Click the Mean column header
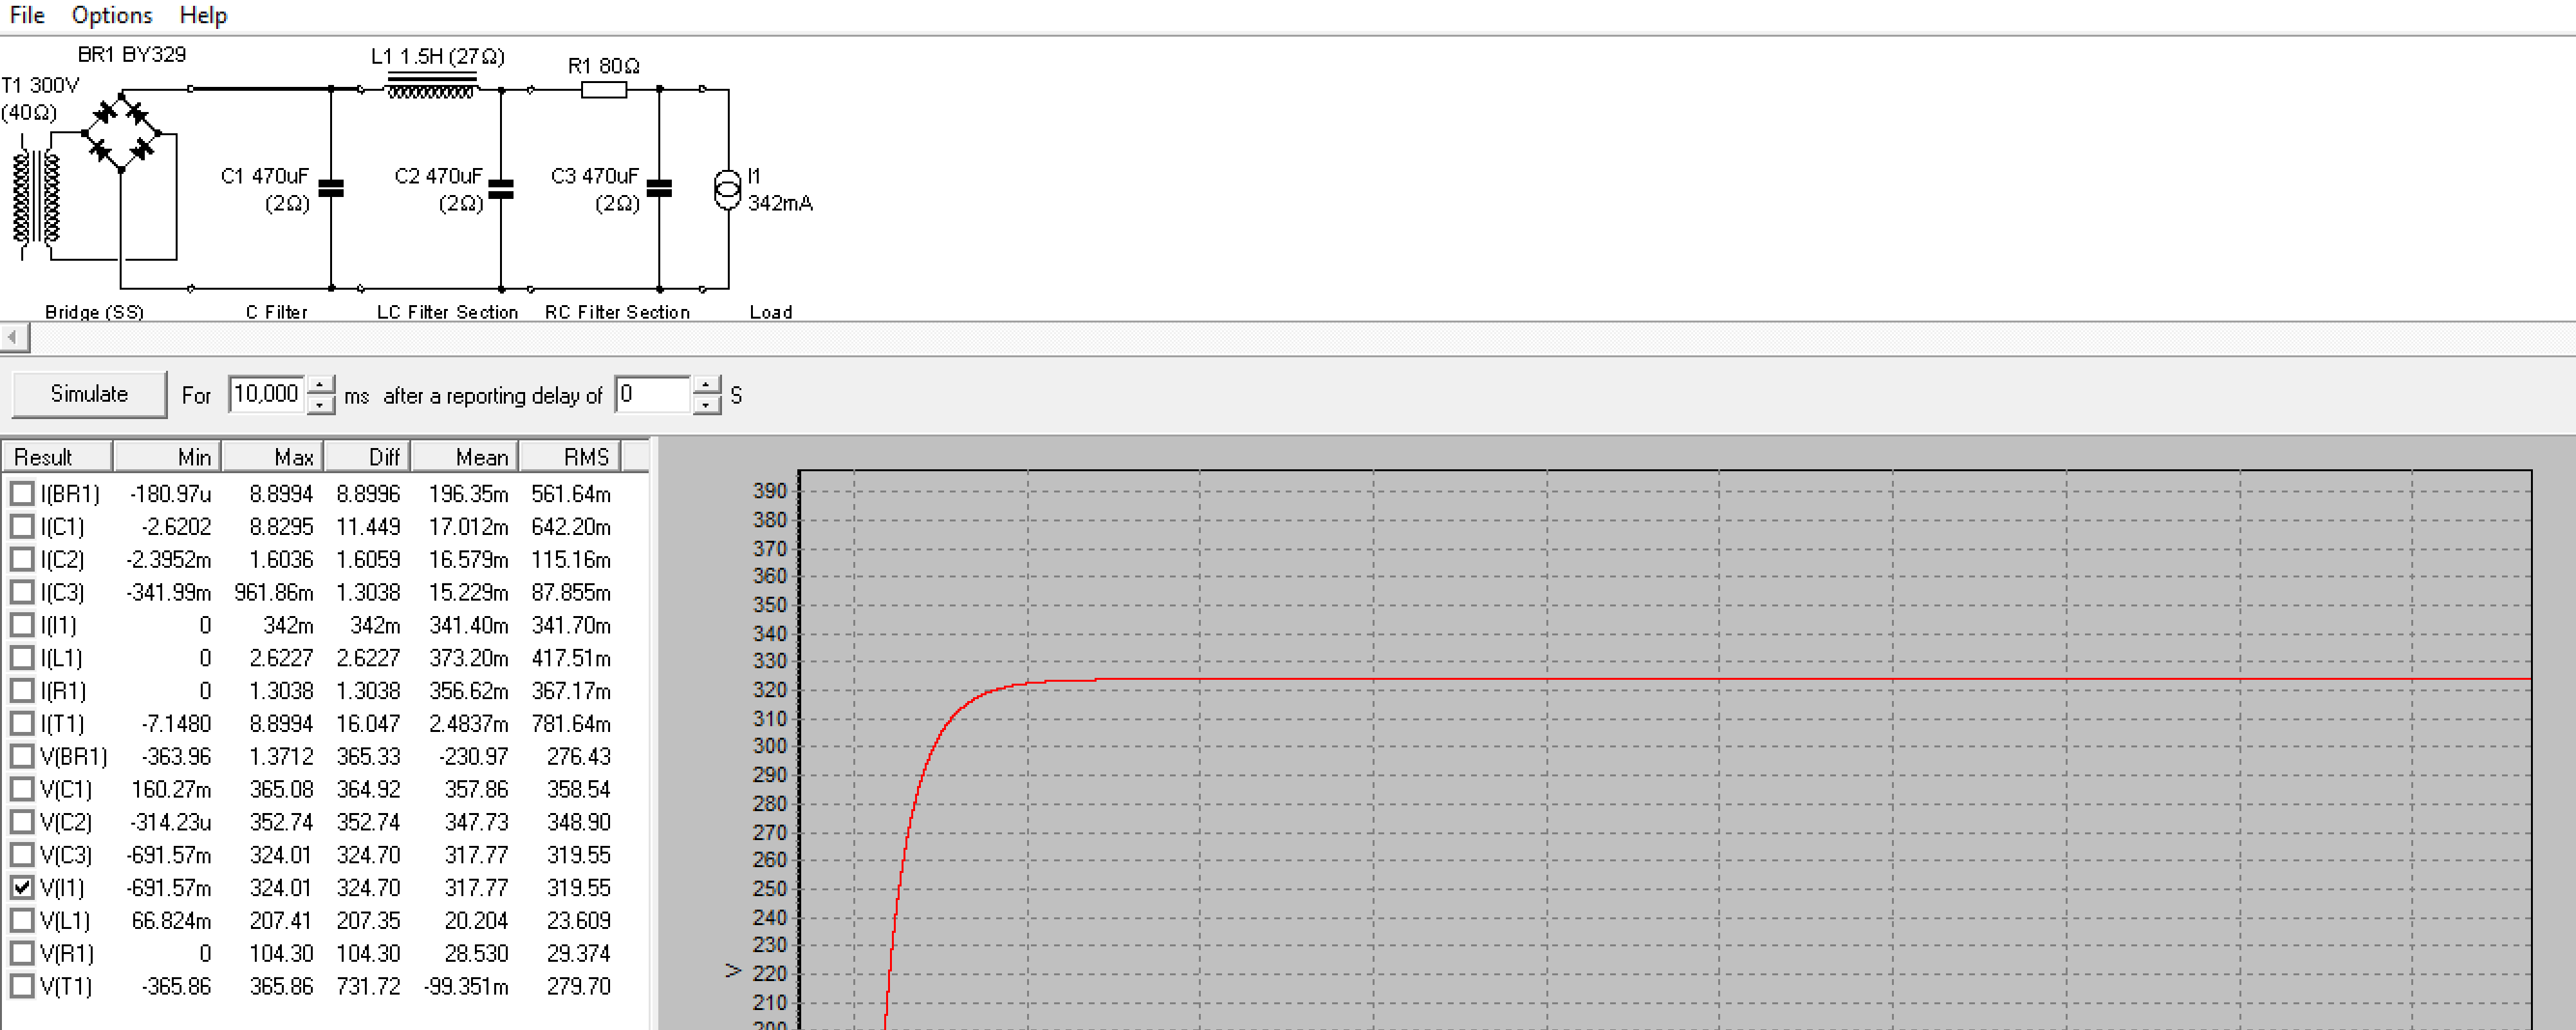Screen dimensions: 2576x1030 tap(465, 457)
